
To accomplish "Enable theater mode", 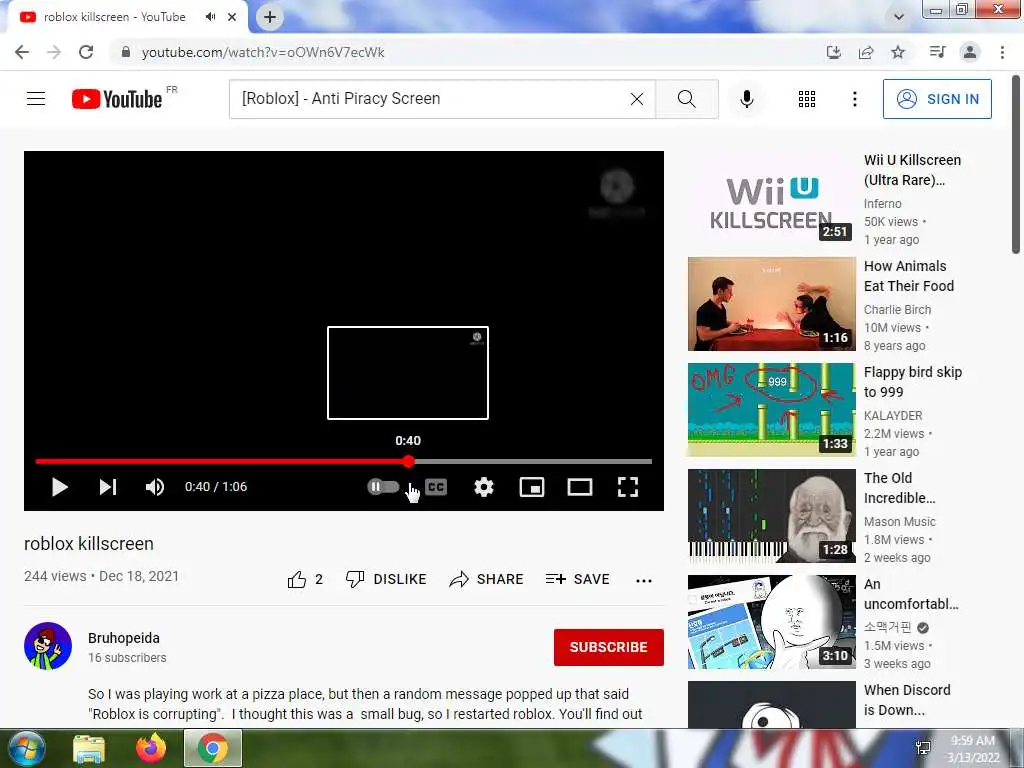I will (x=580, y=487).
